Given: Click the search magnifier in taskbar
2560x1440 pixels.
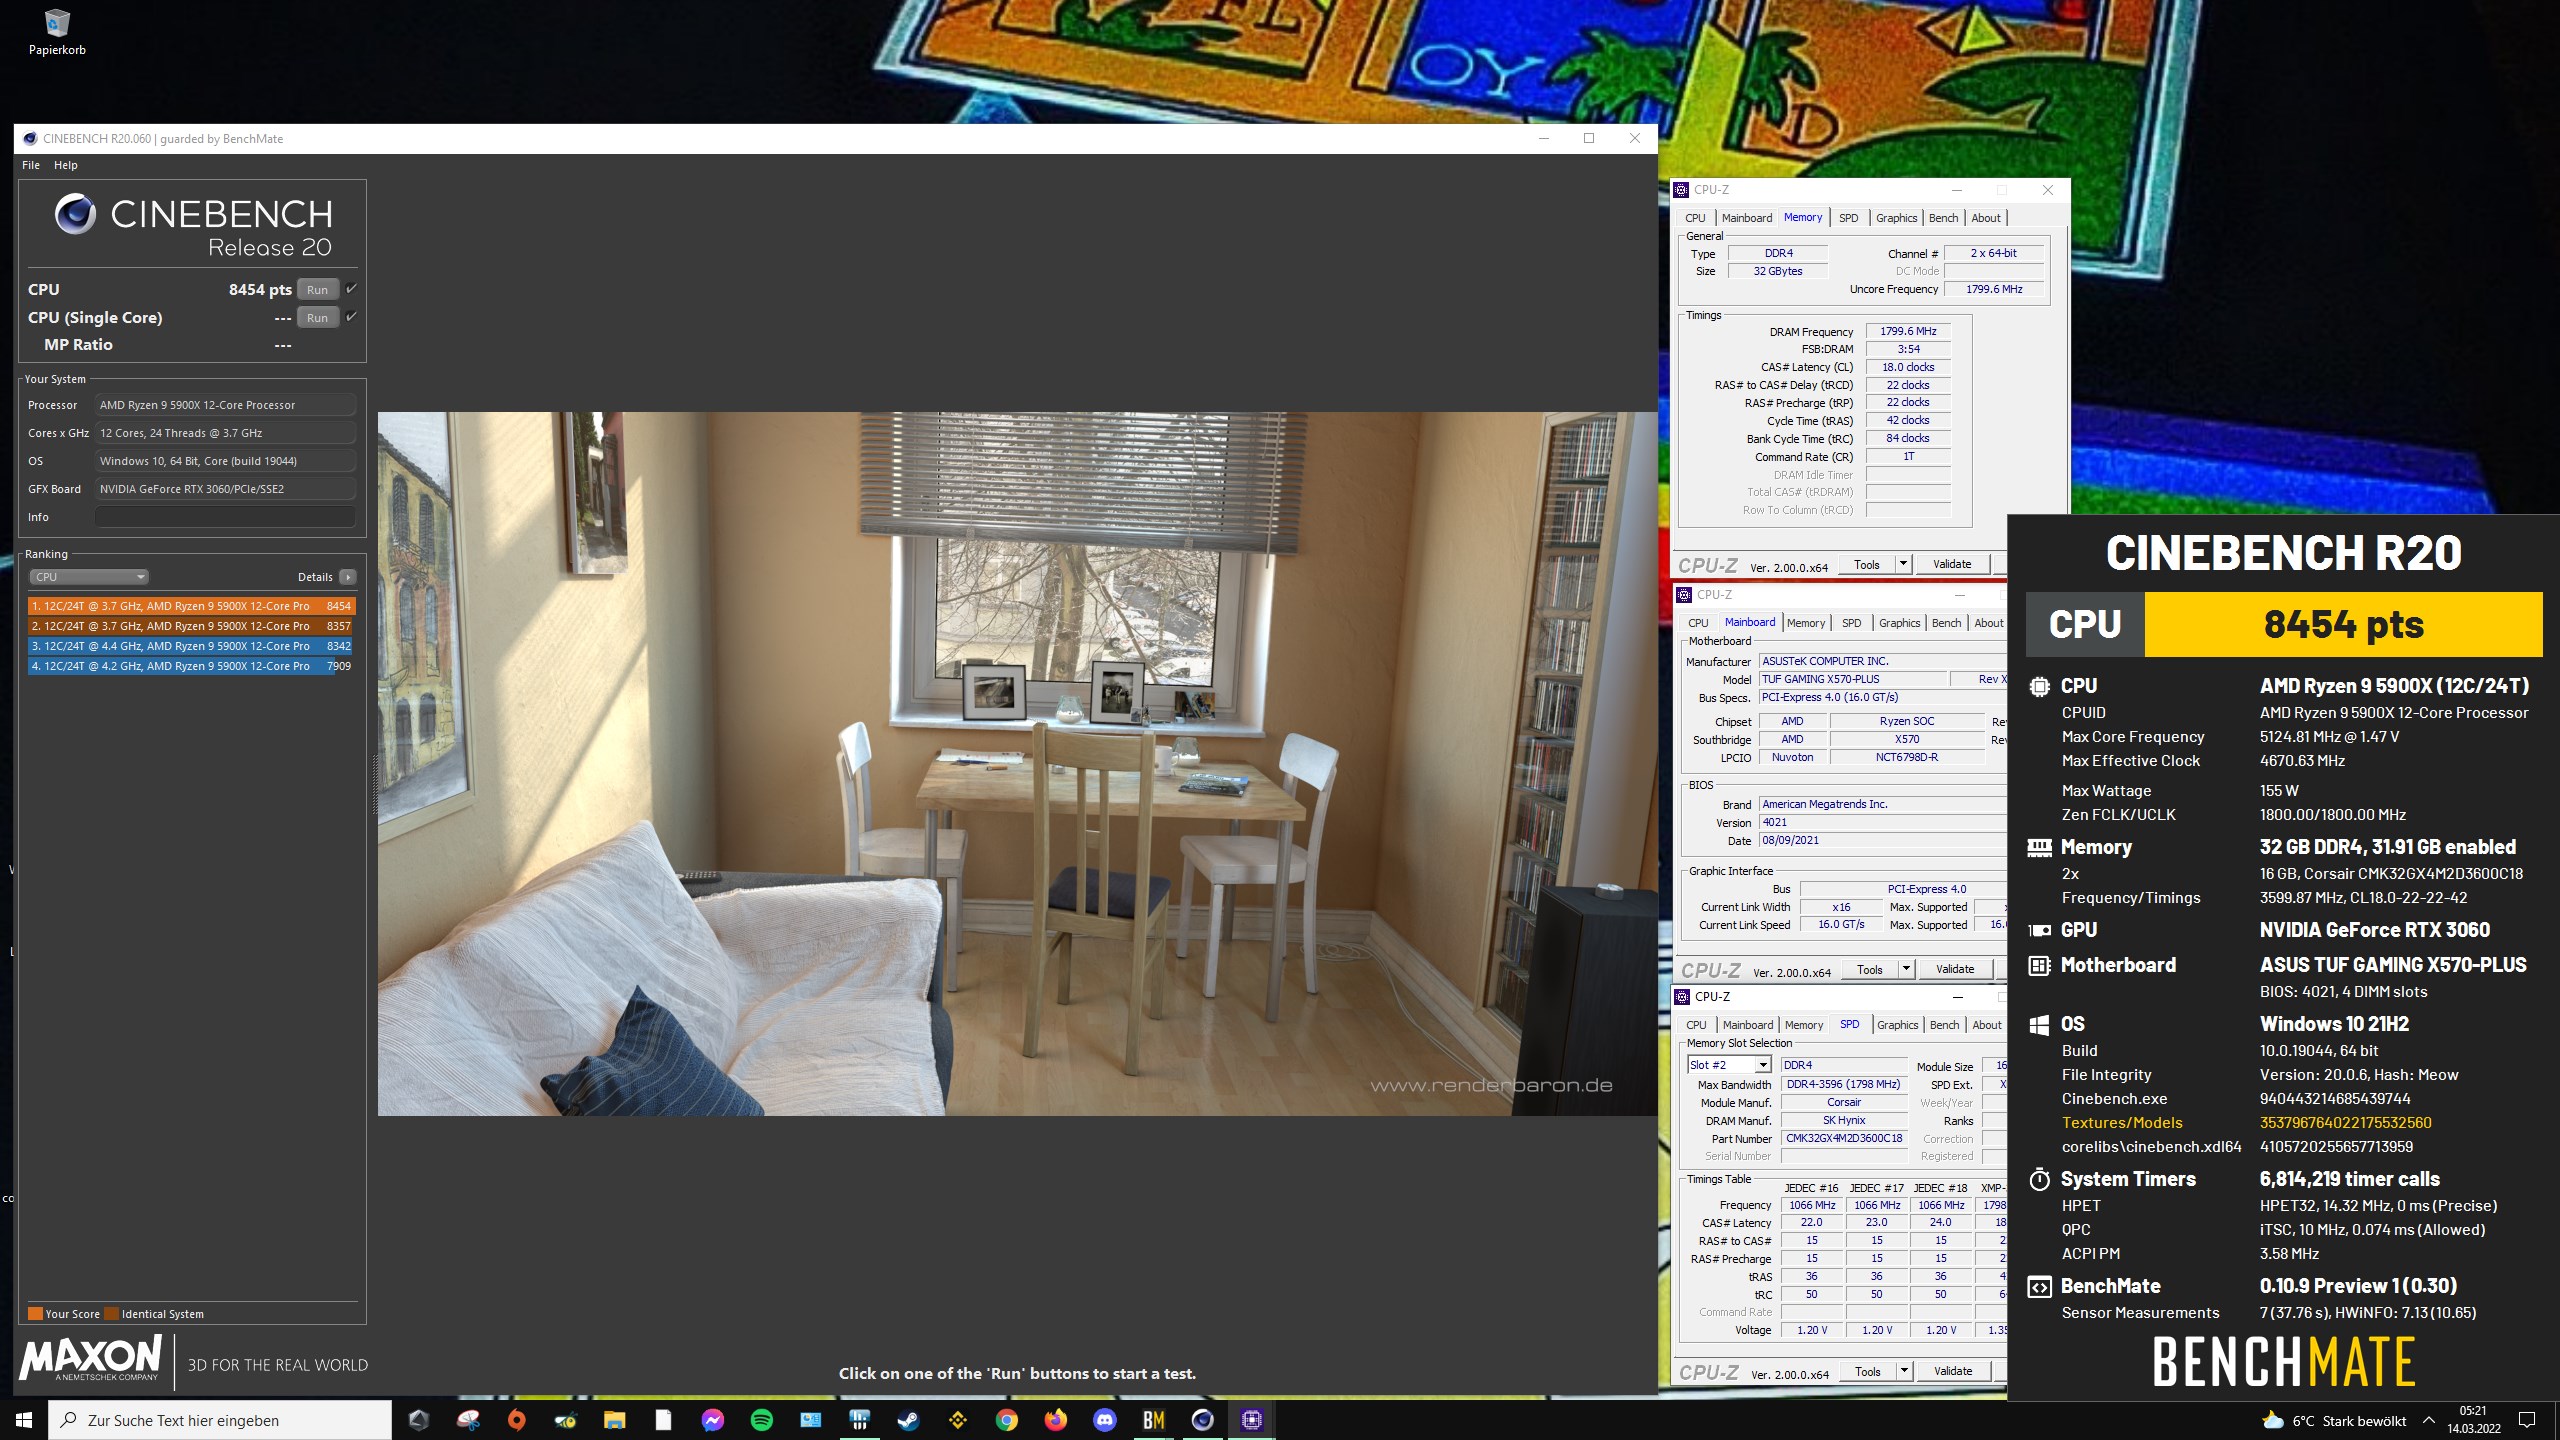Looking at the screenshot, I should click(69, 1420).
